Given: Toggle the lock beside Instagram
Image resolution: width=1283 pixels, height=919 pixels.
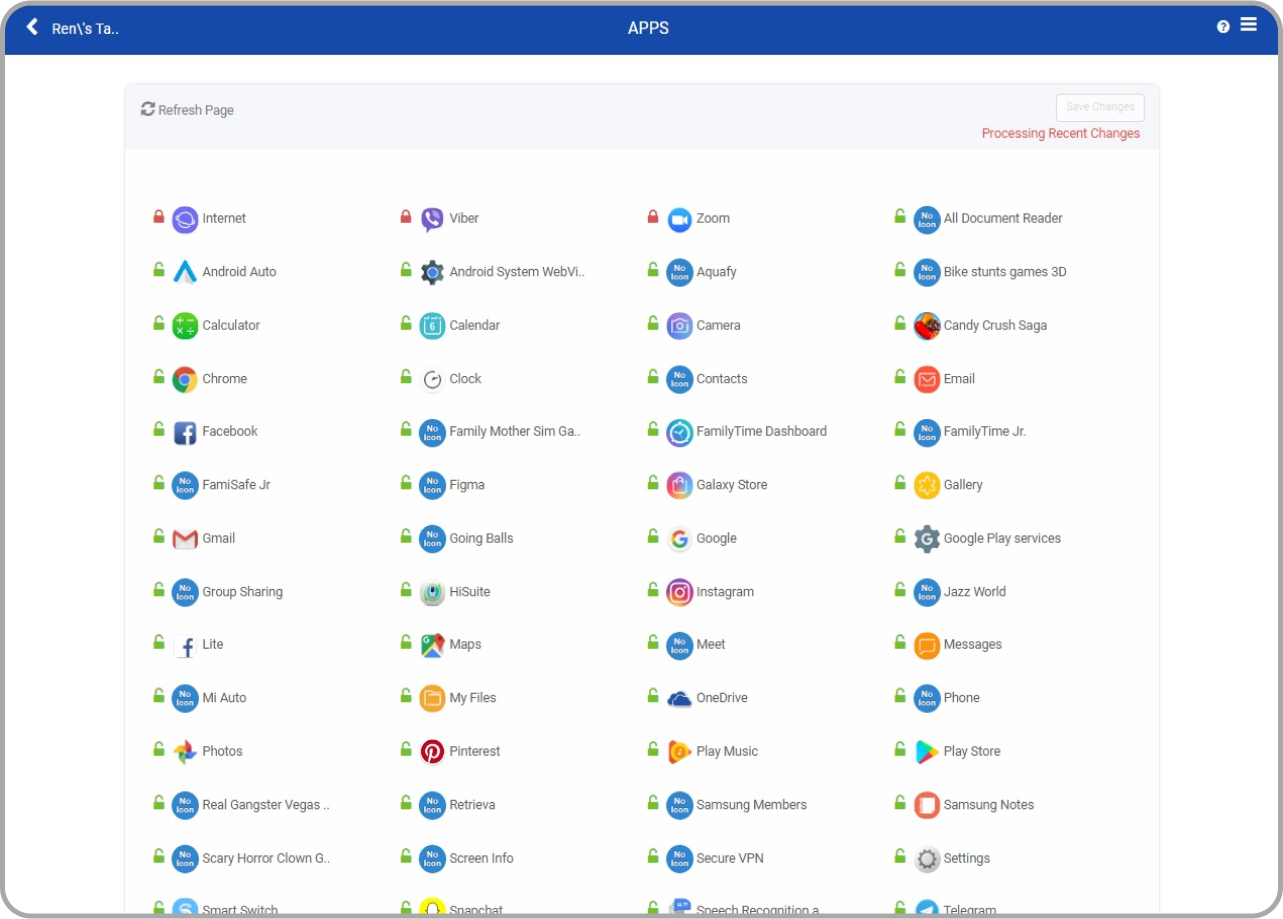Looking at the screenshot, I should tap(652, 589).
